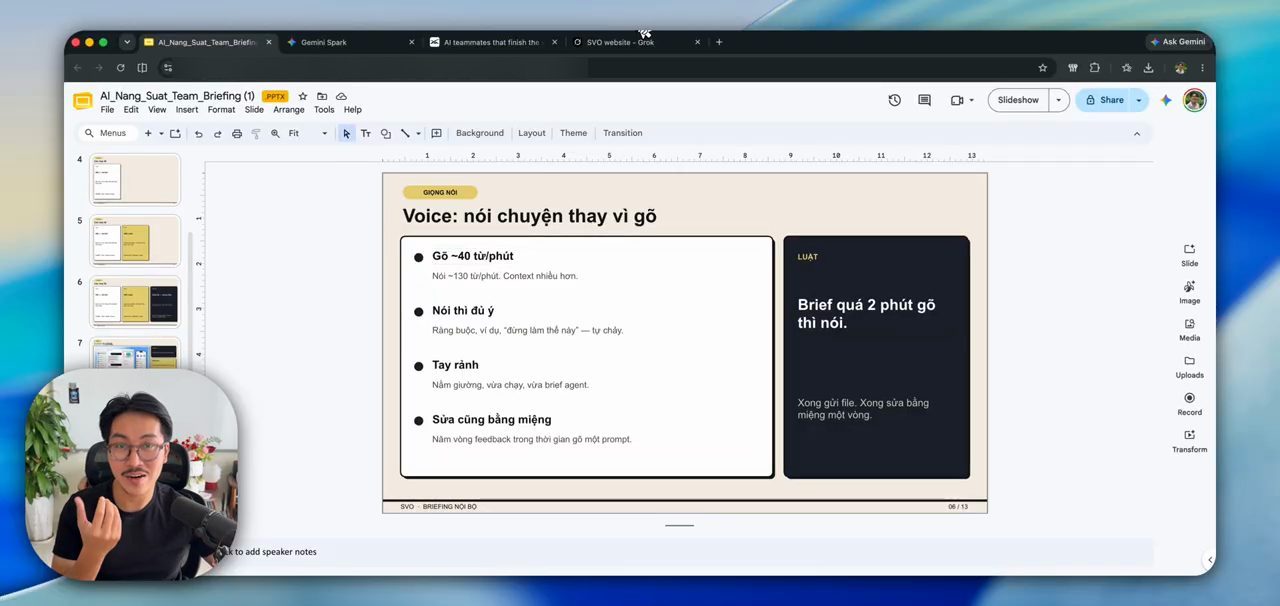This screenshot has width=1280, height=606.
Task: Start a Meet video call
Action: 957,100
